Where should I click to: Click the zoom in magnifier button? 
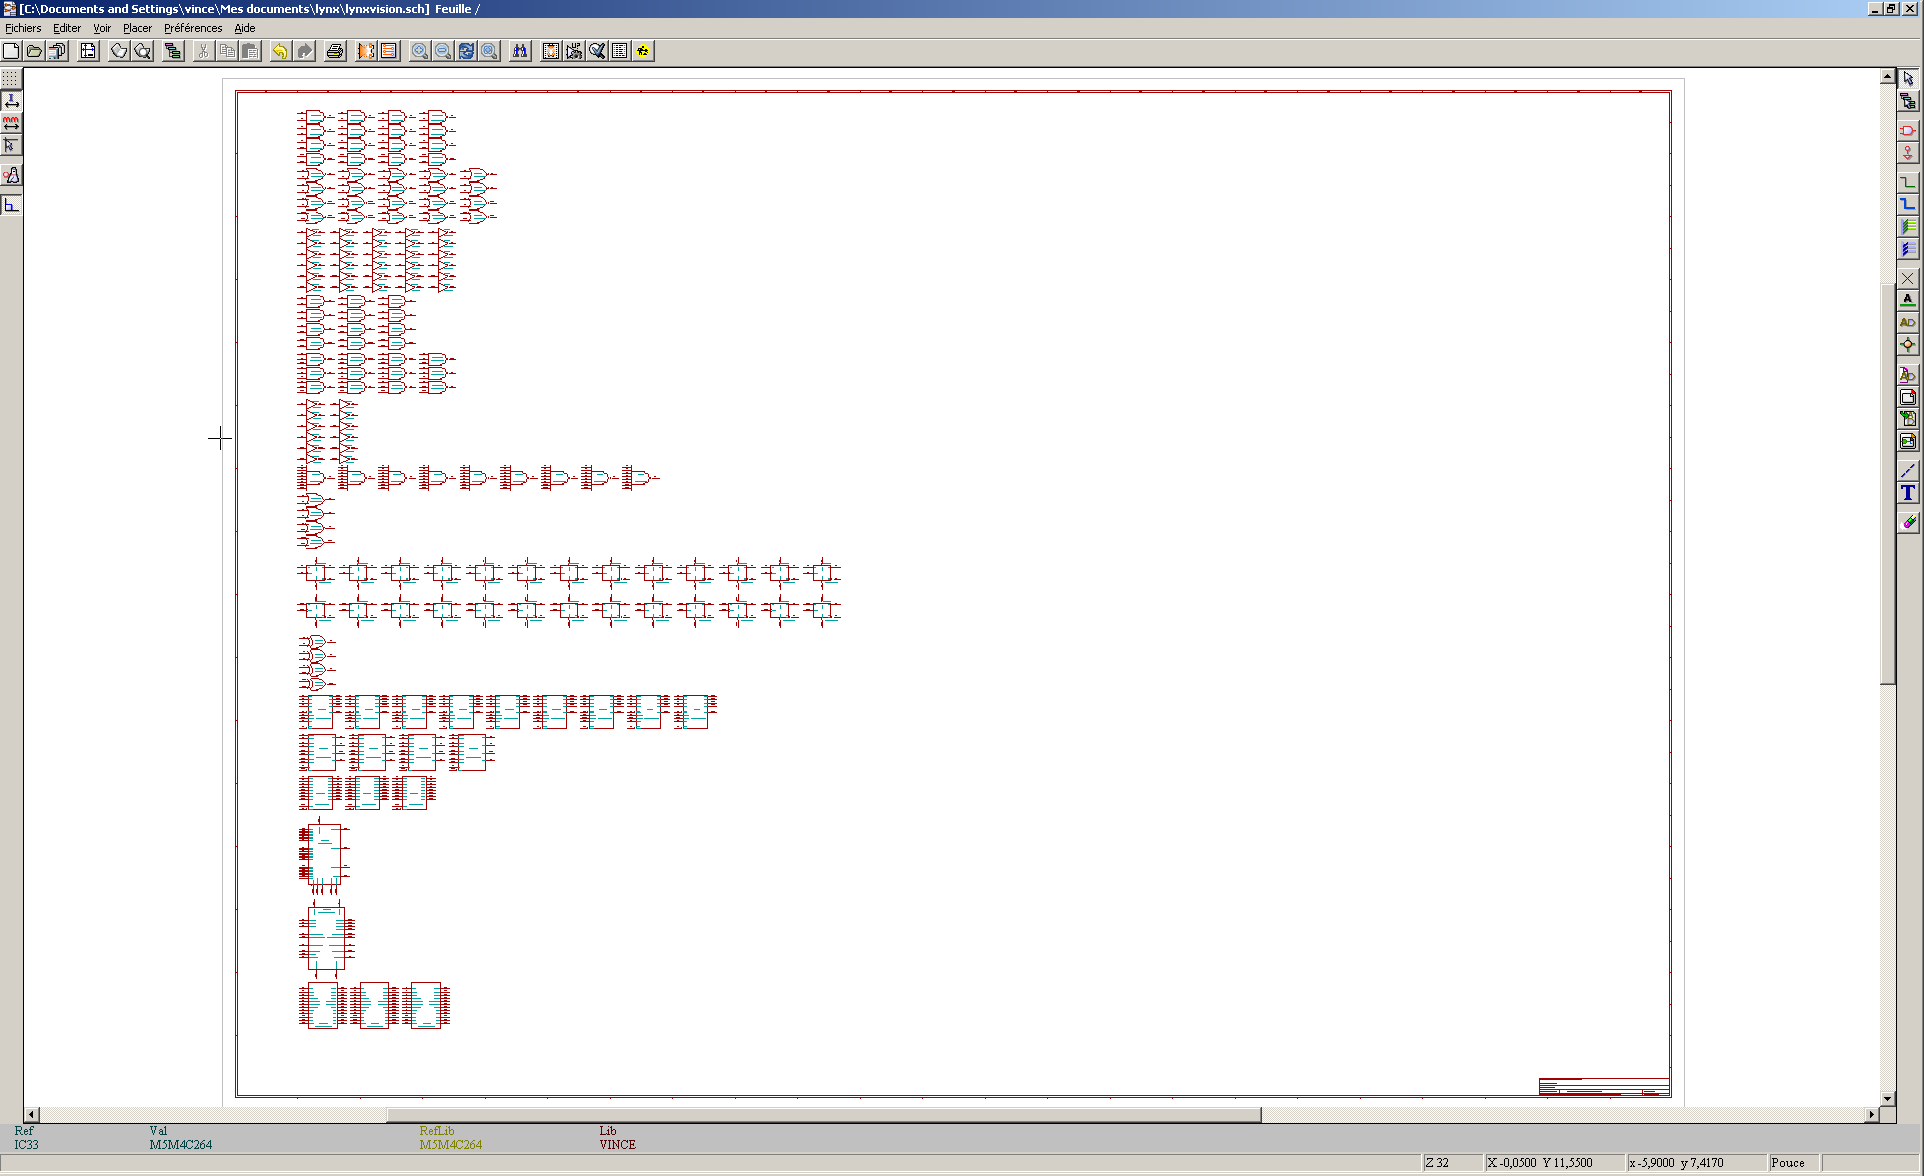[420, 51]
